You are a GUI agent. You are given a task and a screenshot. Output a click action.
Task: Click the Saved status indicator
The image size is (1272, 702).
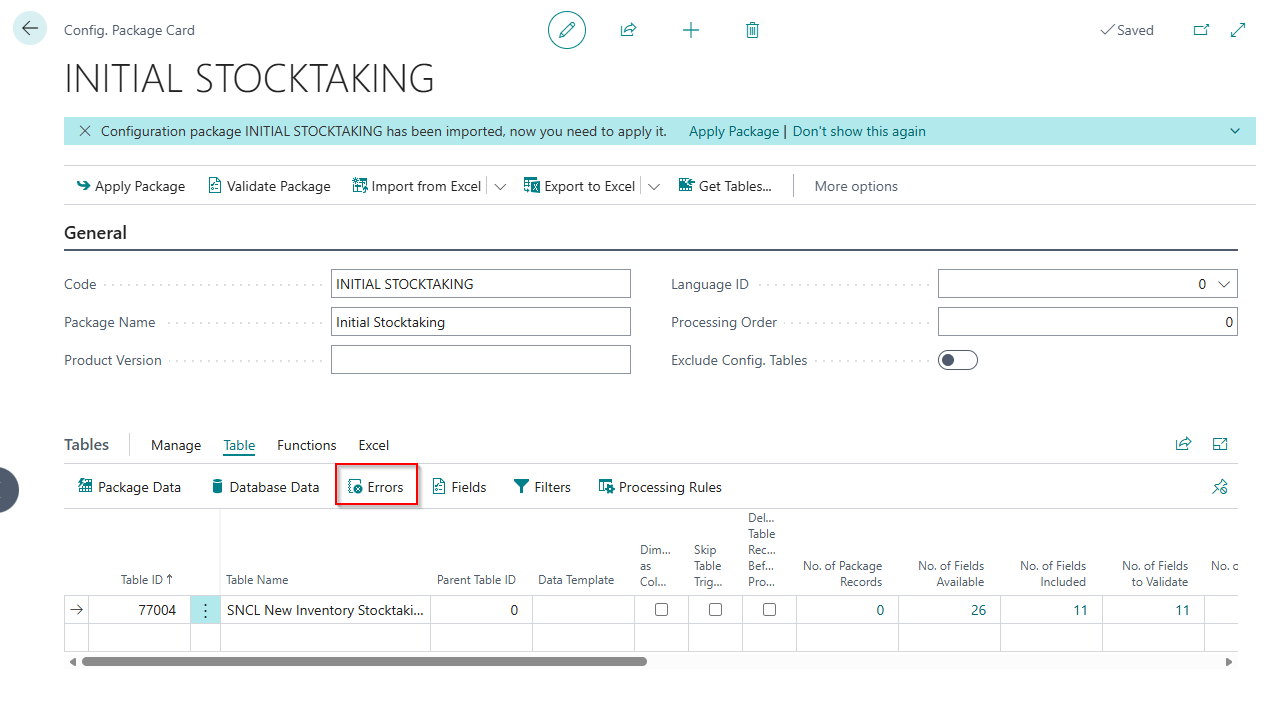[x=1127, y=30]
